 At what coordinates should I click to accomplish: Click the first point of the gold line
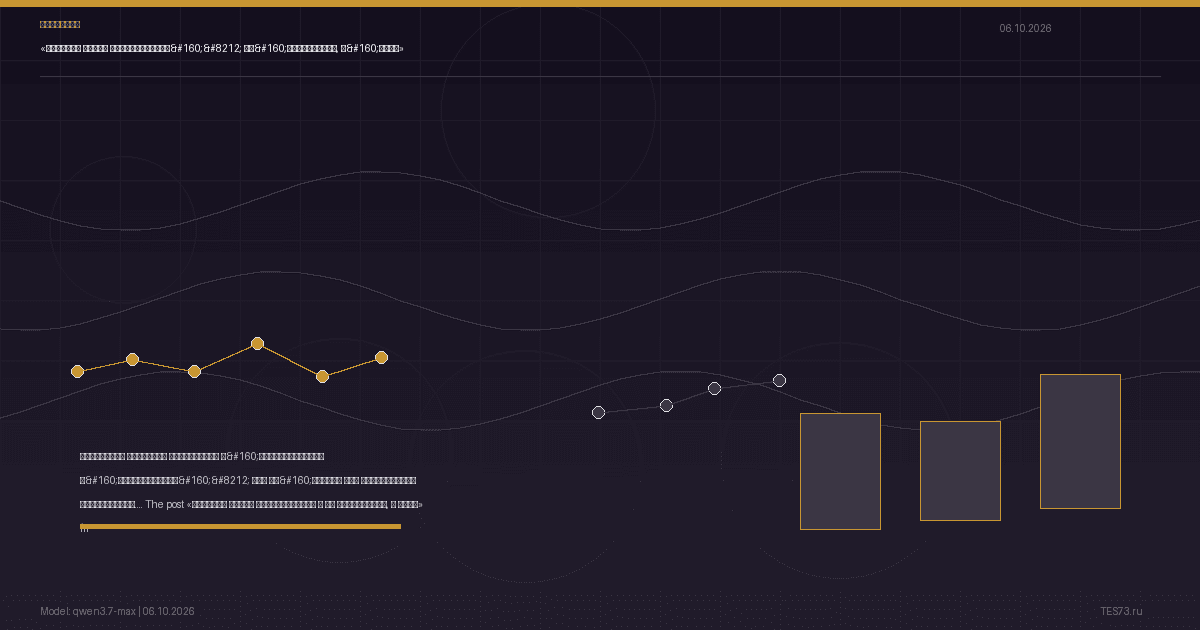(77, 371)
